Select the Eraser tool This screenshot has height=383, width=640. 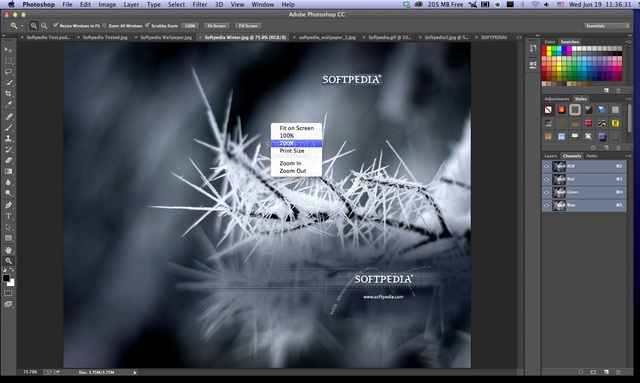[x=8, y=160]
